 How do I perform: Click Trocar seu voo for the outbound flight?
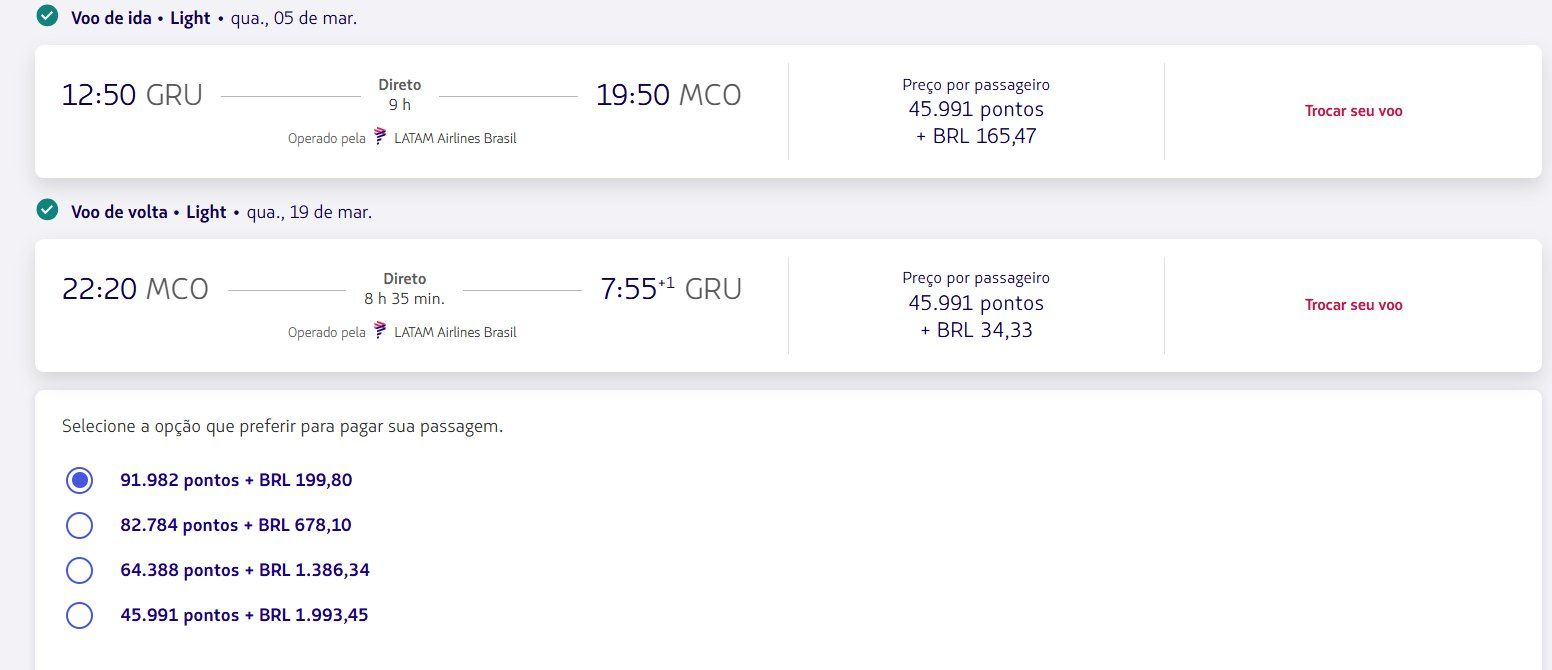pos(1353,111)
